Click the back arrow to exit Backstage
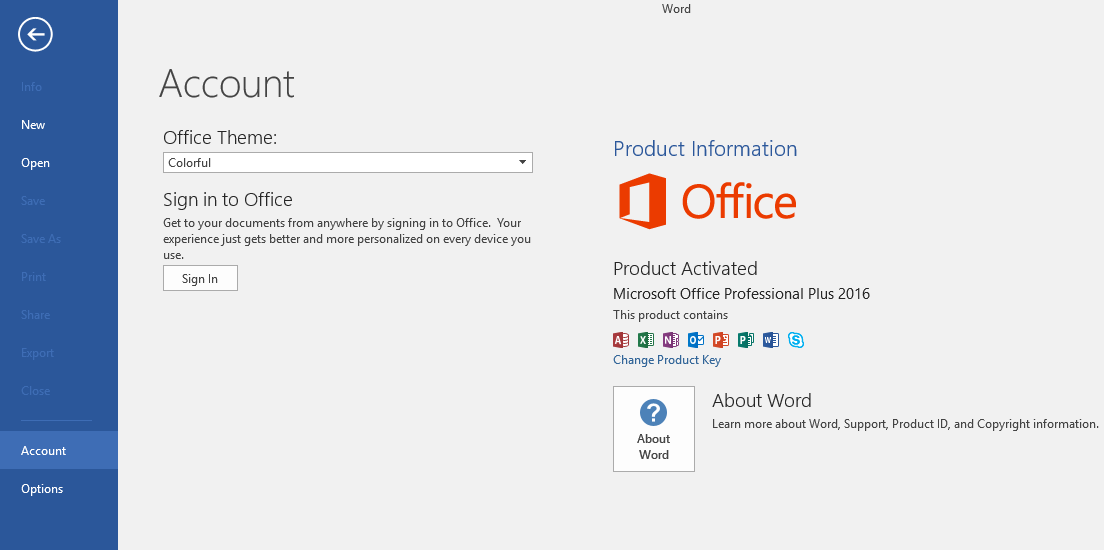1104x550 pixels. (x=35, y=35)
